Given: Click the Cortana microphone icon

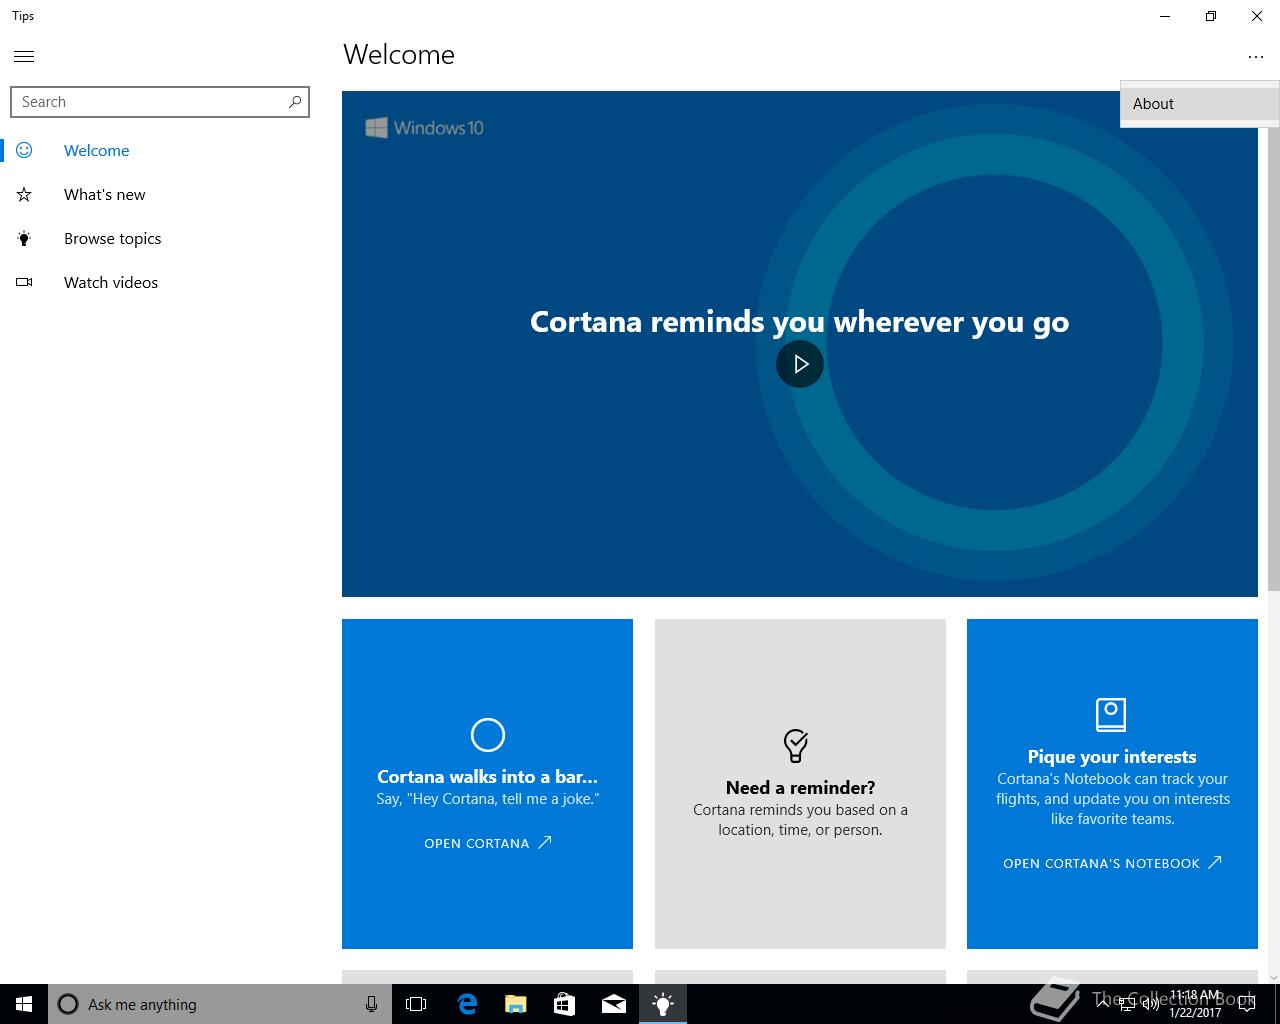Looking at the screenshot, I should click(371, 1004).
